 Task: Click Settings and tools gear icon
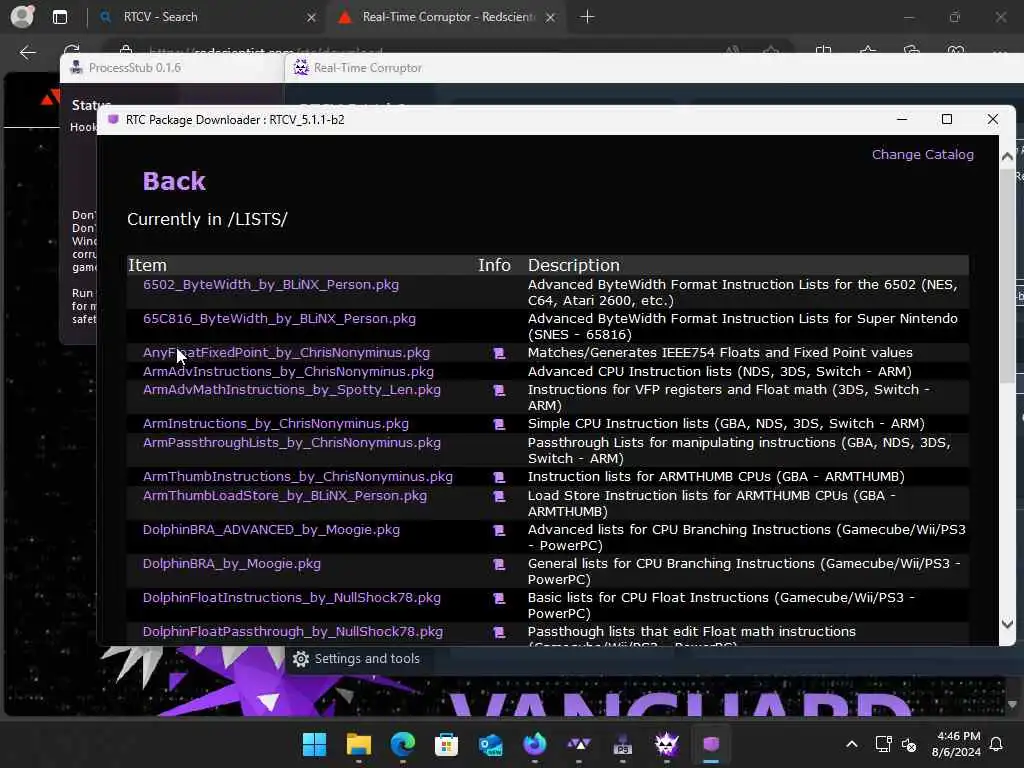[x=300, y=659]
